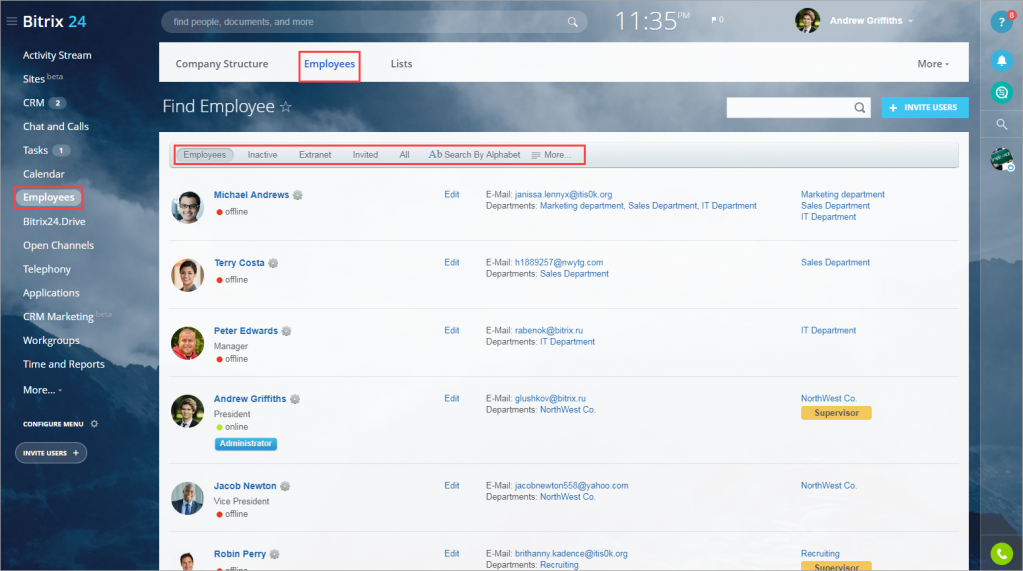Expand the Andrew Griffiths user dropdown
Viewport: 1023px width, 571px height.
coord(910,22)
